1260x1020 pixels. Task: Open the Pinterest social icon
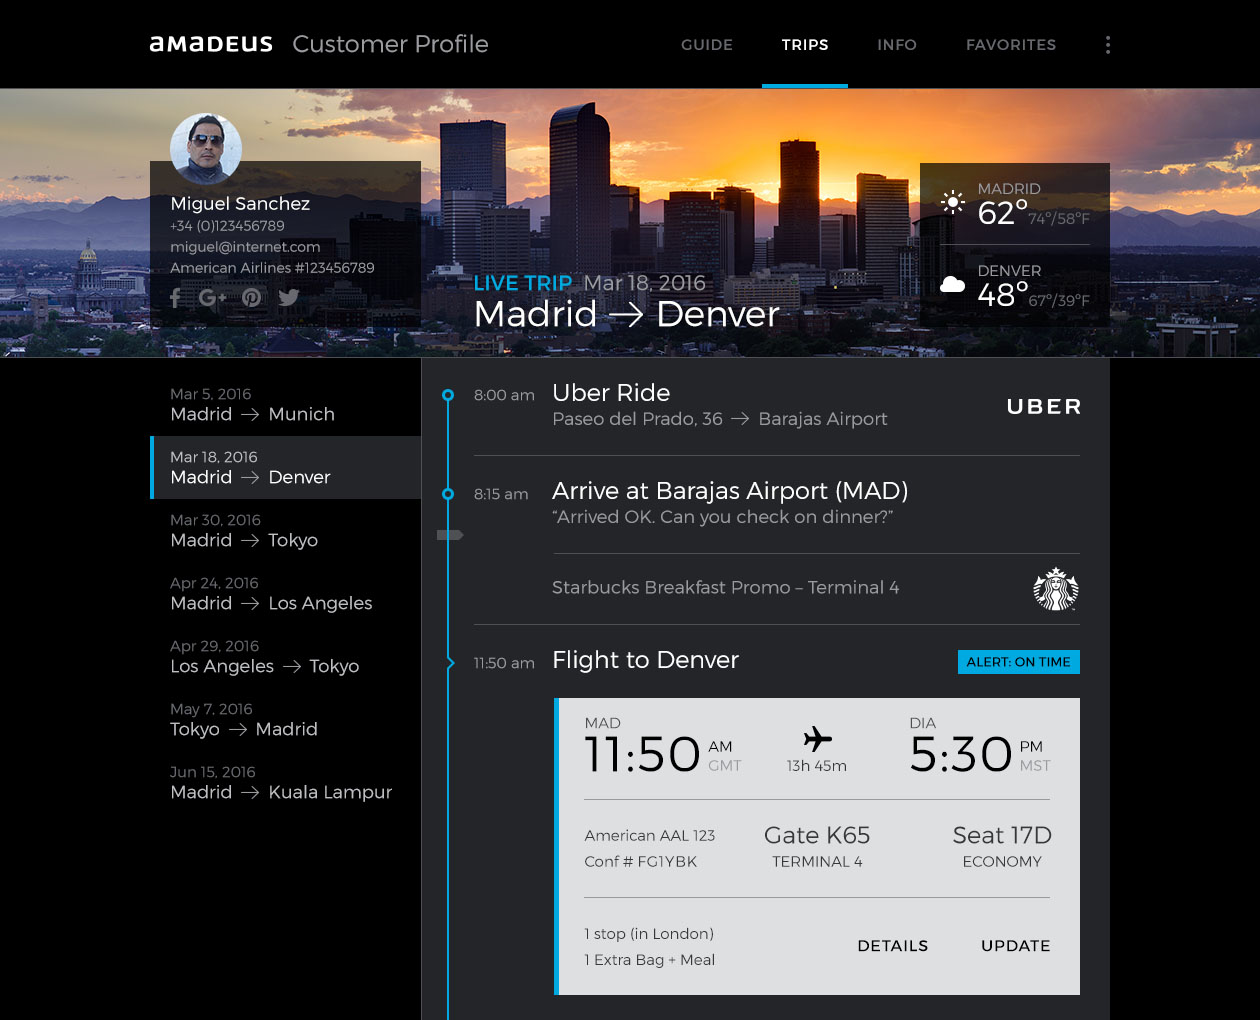251,297
